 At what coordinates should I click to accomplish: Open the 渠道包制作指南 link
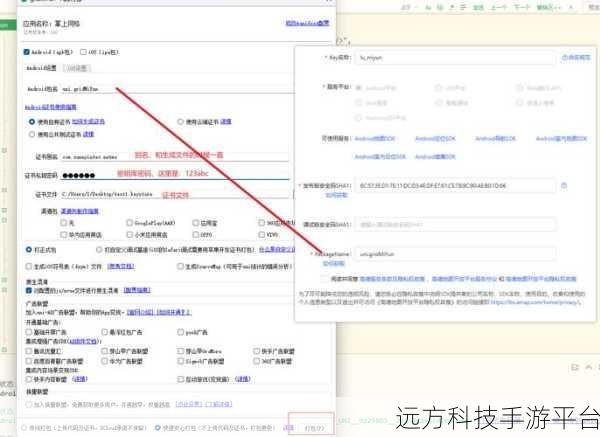point(80,211)
